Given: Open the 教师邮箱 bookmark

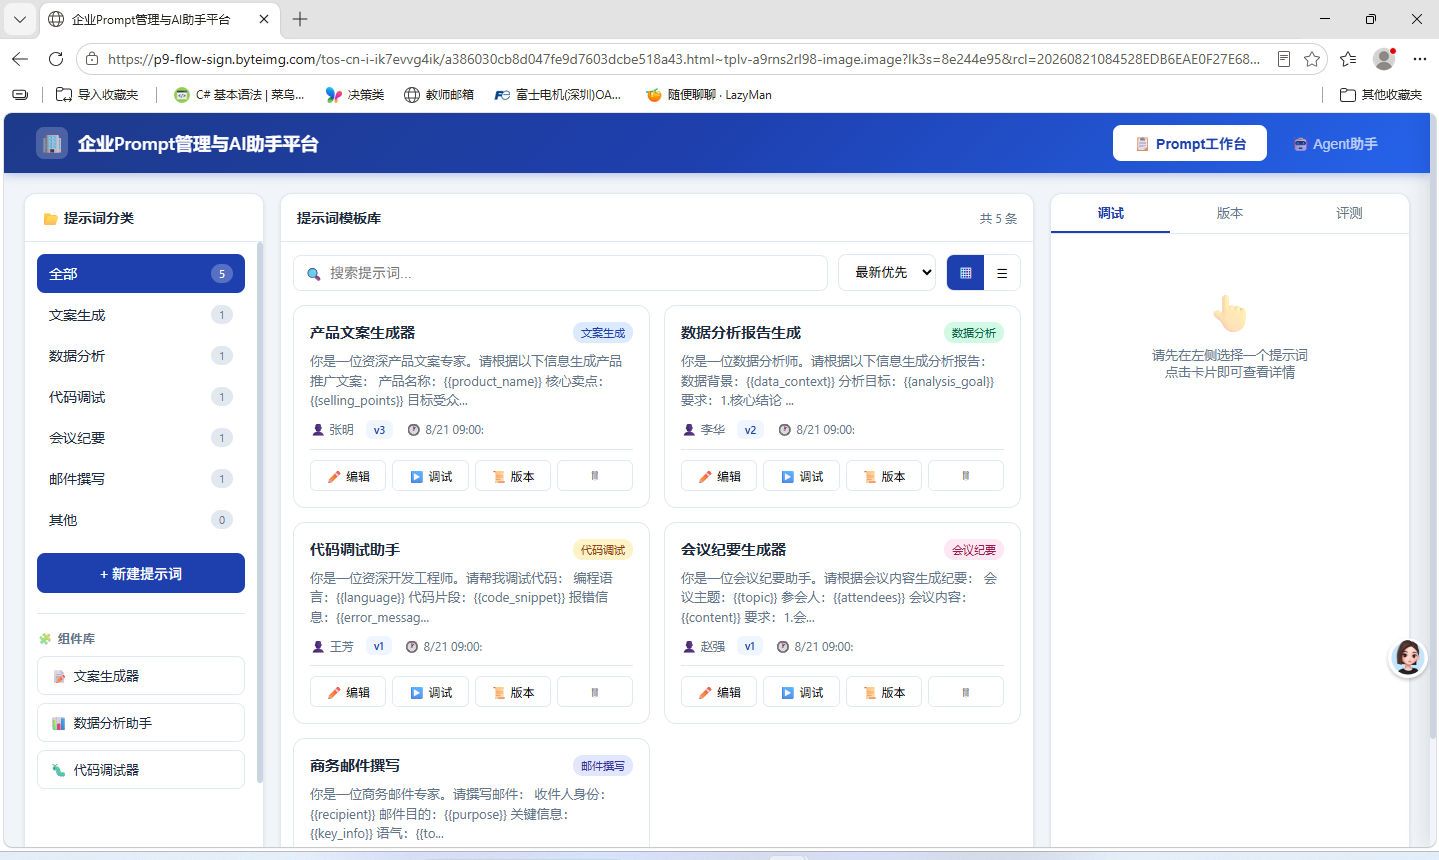Looking at the screenshot, I should [x=439, y=95].
